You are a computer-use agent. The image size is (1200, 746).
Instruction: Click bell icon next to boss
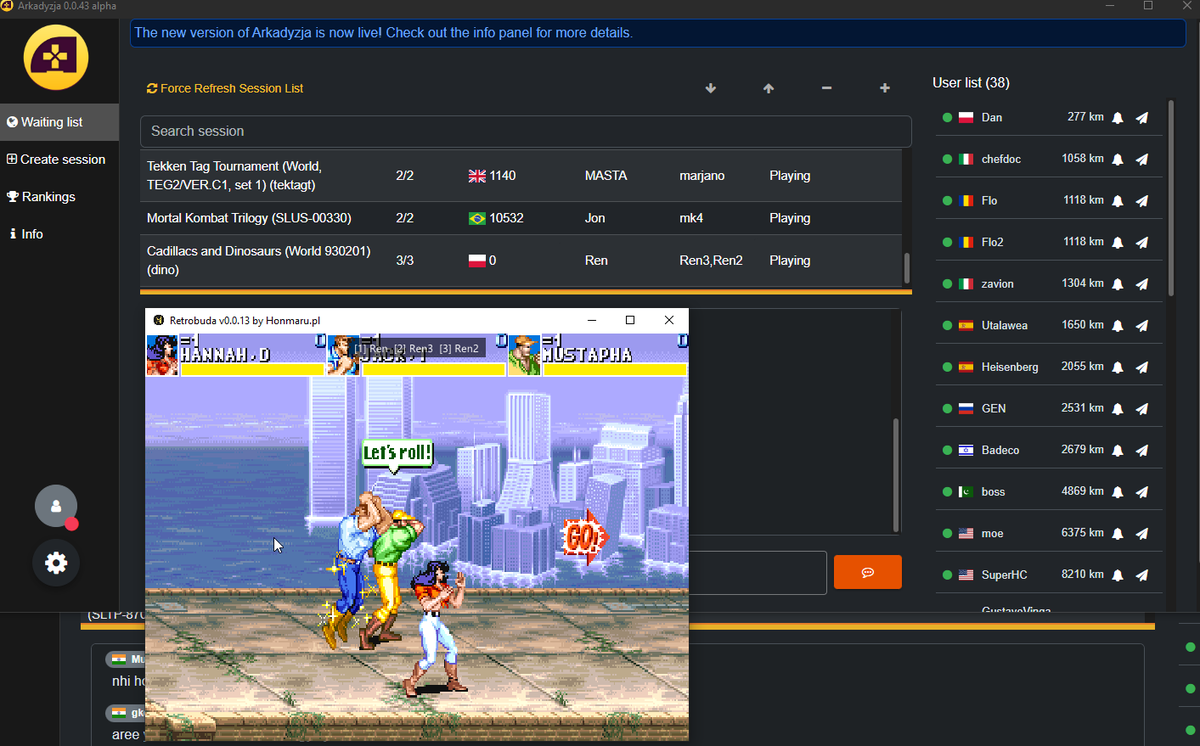pos(1118,492)
